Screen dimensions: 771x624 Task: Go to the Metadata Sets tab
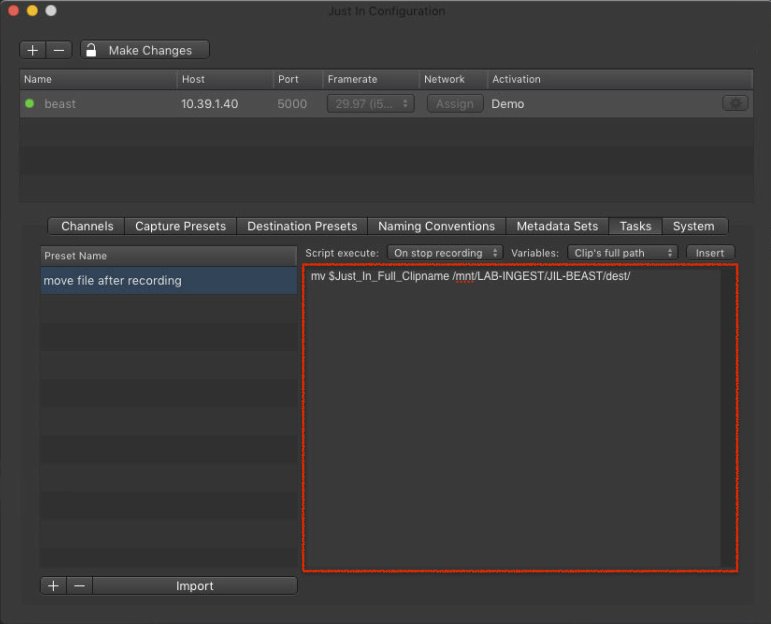click(x=557, y=226)
